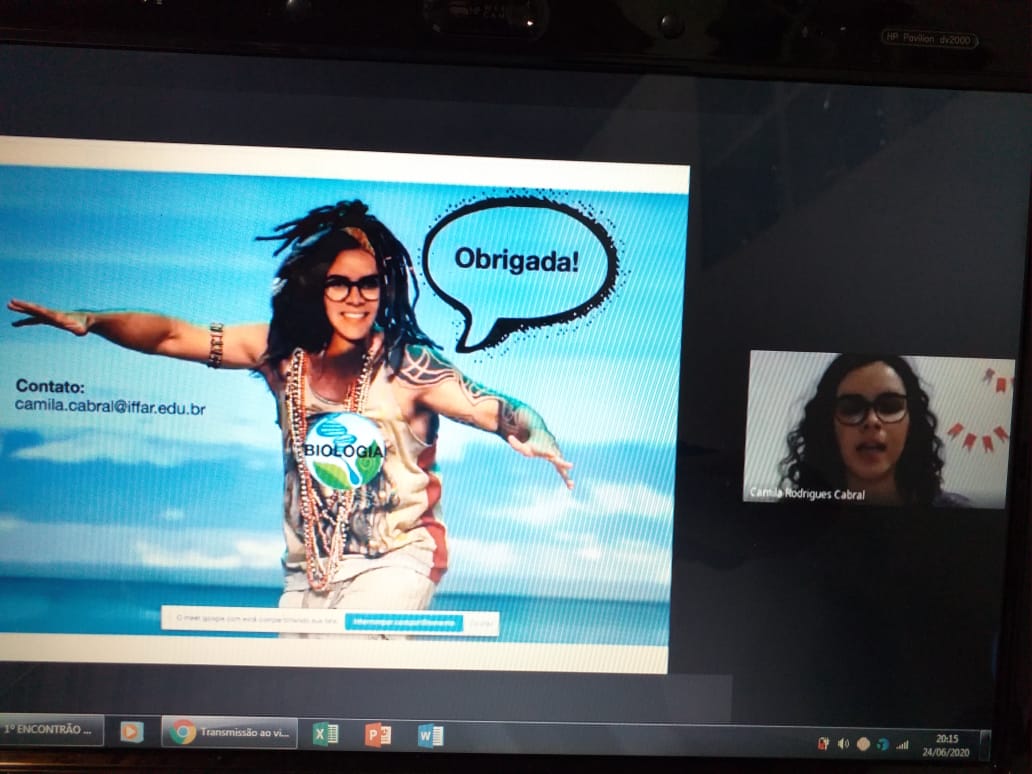This screenshot has height=774, width=1032.
Task: Click the "Obrigada!" speech bubble on slide
Action: [517, 260]
